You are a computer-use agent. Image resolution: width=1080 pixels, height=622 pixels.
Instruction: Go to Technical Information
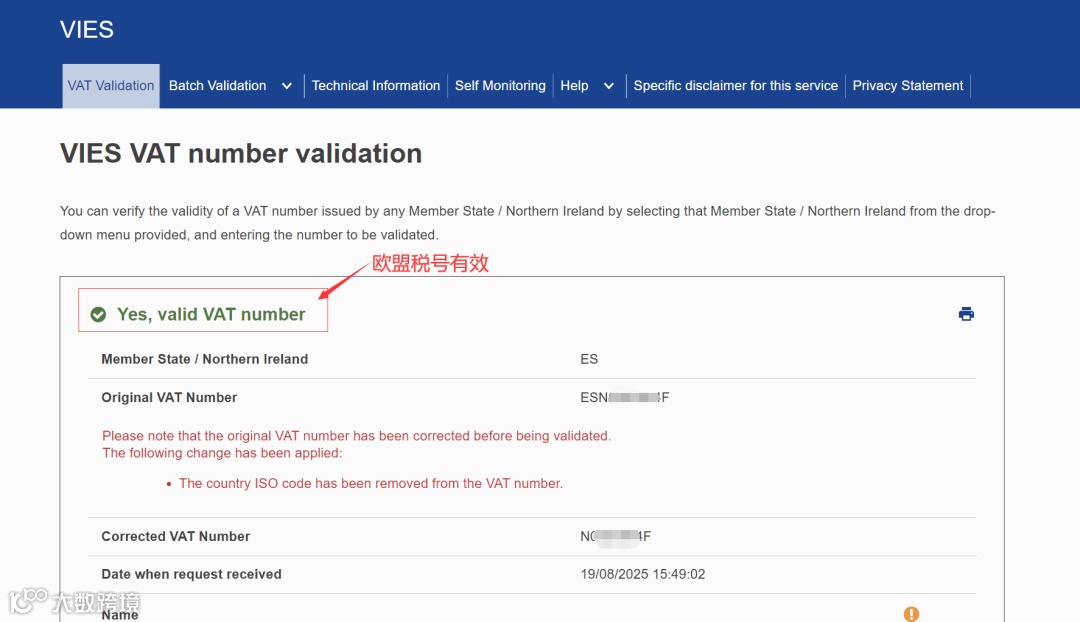tap(376, 86)
